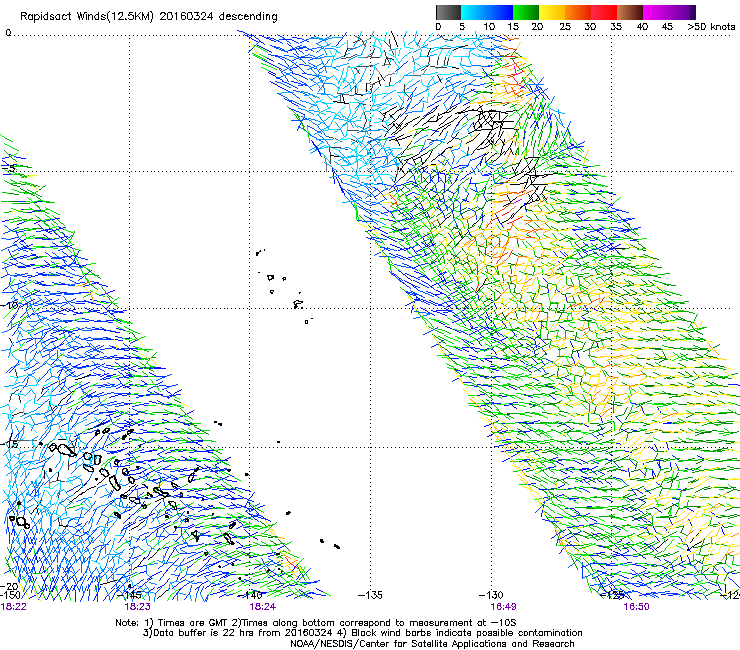The image size is (740, 650).
Task: Click the note line starting 'Note: 1) Times are GMT'
Action: (316, 623)
